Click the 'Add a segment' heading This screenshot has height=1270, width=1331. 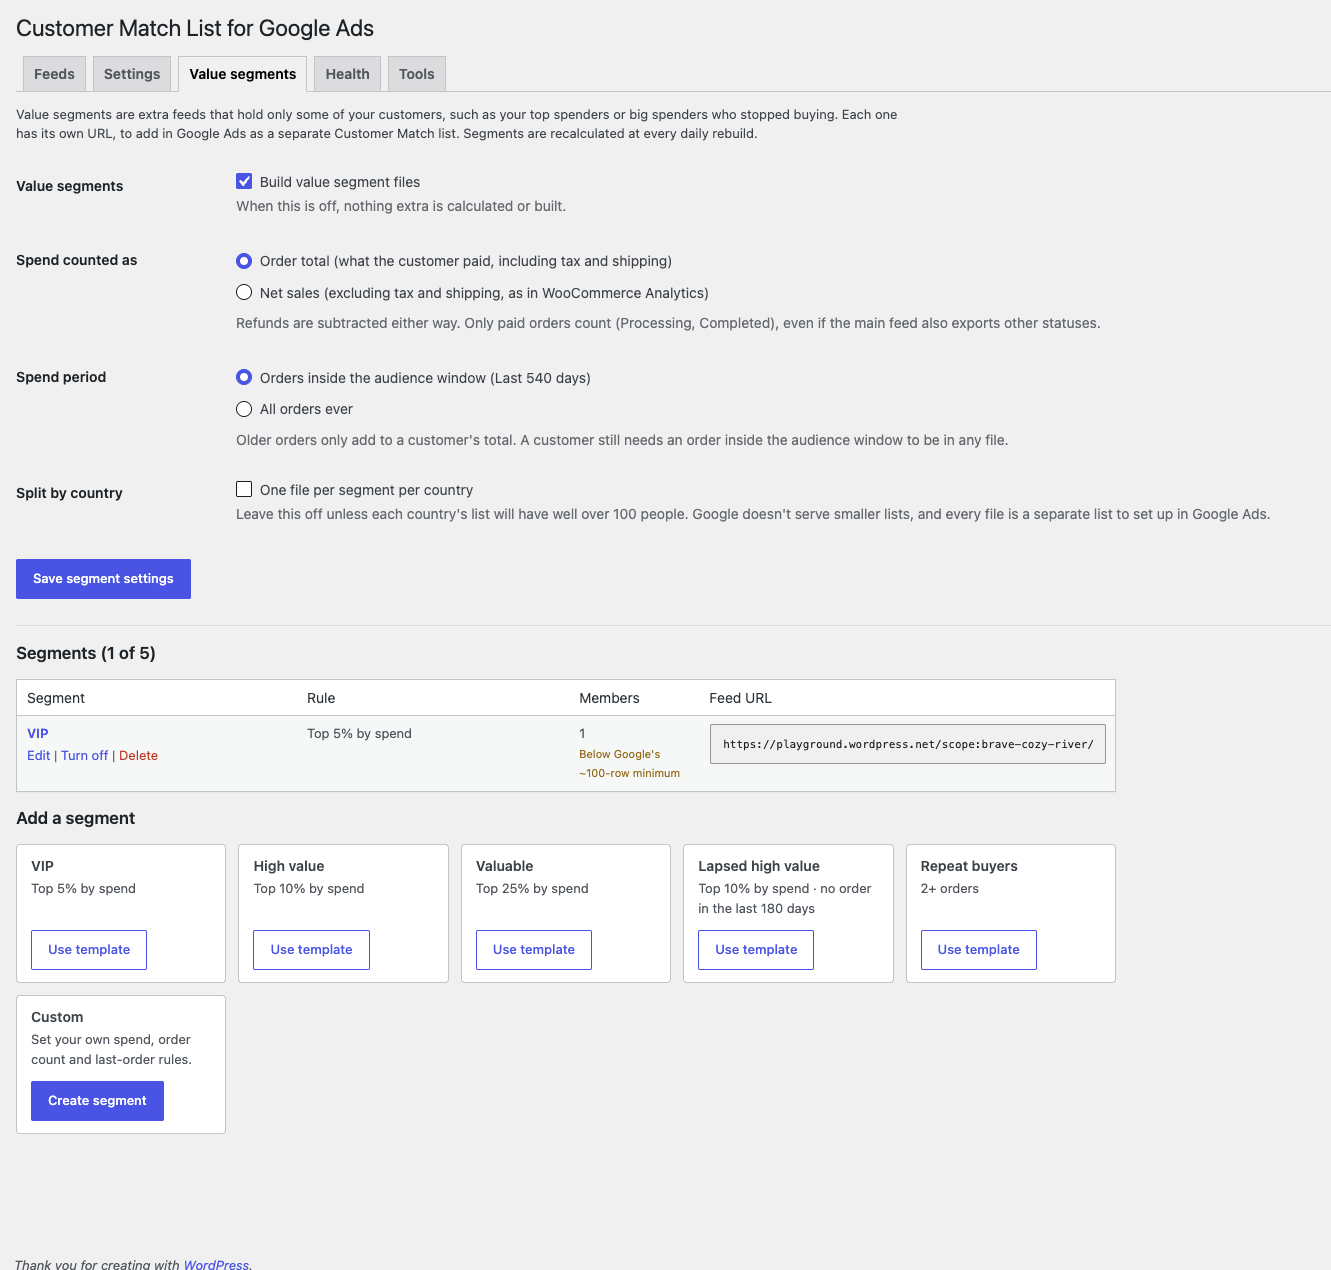pos(76,818)
